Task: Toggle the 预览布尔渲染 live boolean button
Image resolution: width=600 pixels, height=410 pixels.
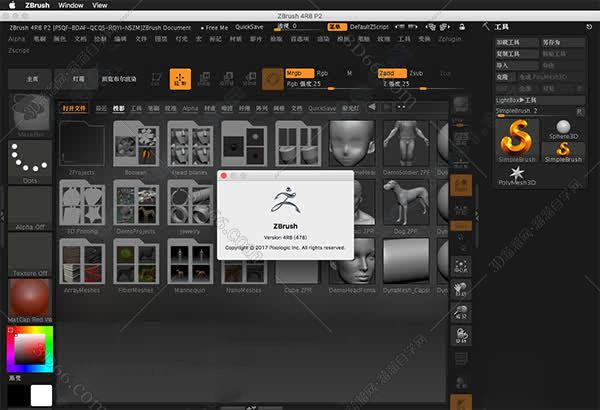Action: tap(119, 79)
